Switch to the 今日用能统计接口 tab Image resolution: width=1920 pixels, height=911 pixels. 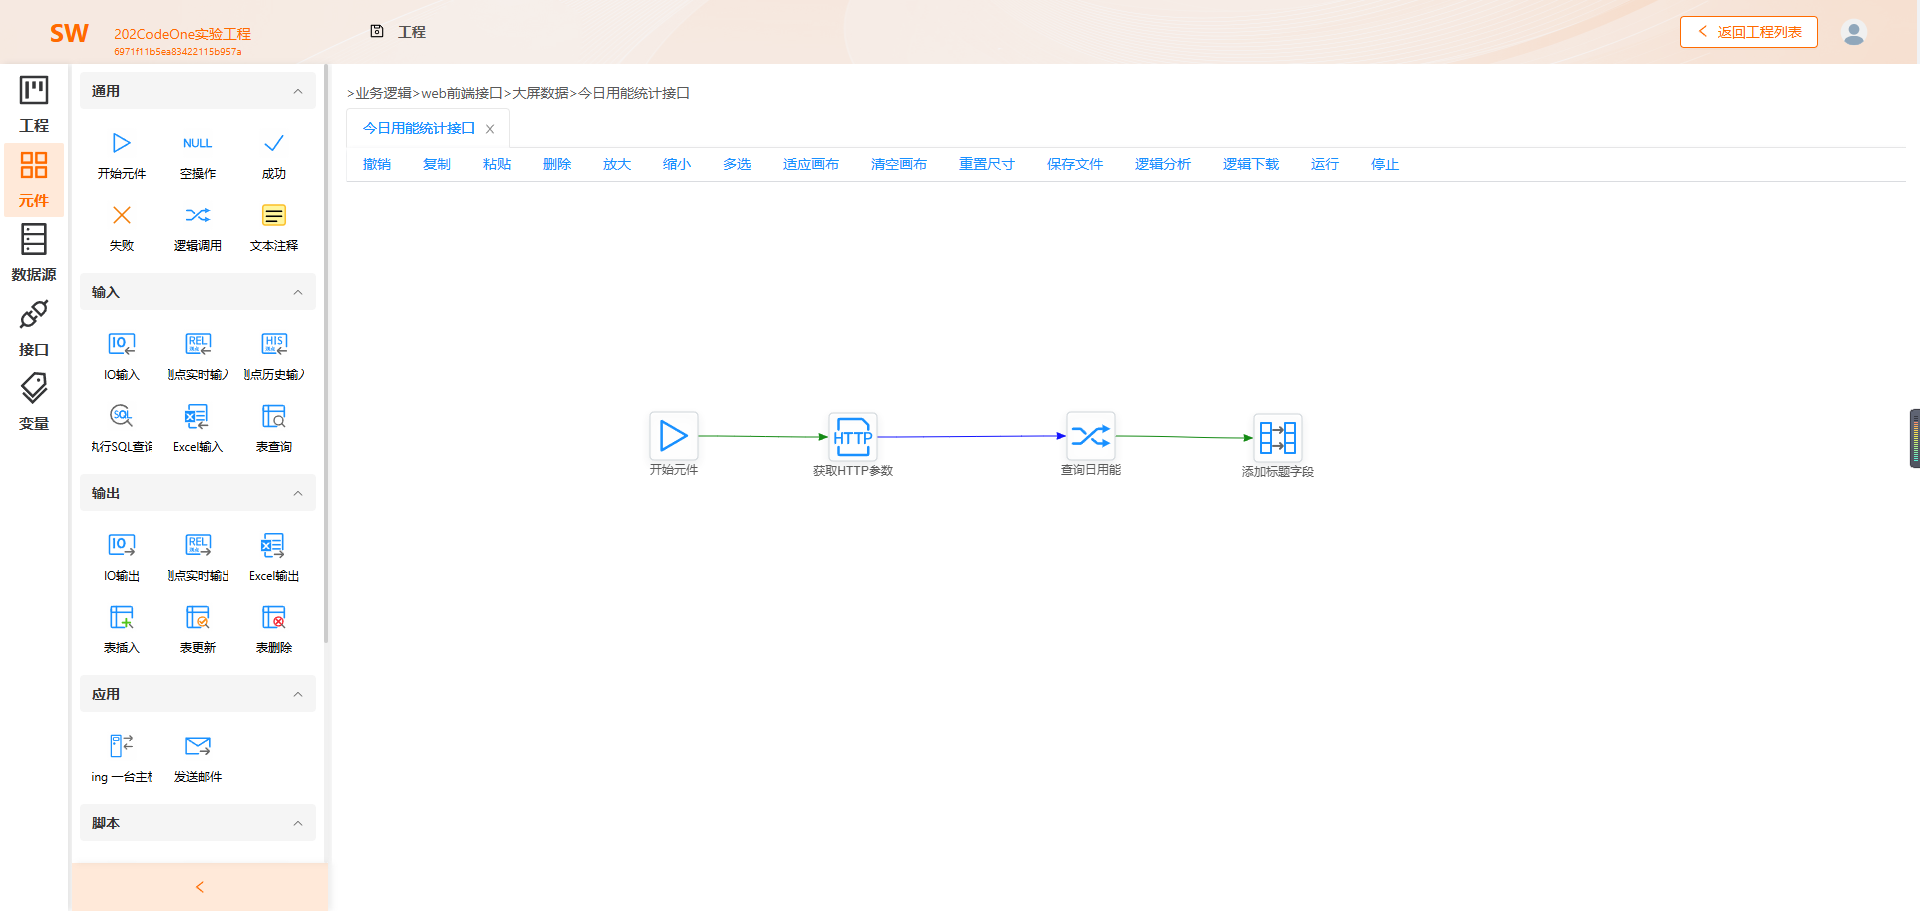419,128
